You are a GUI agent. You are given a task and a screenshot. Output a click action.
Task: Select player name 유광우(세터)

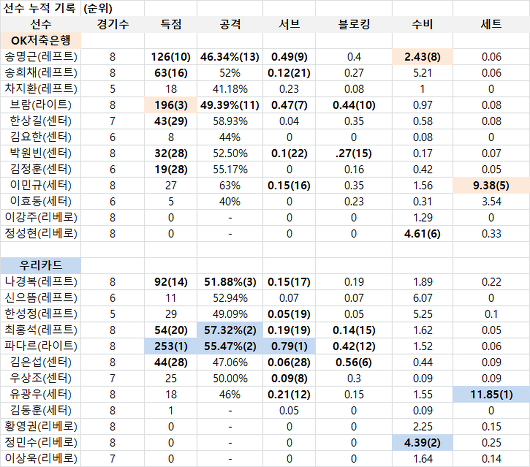41,394
